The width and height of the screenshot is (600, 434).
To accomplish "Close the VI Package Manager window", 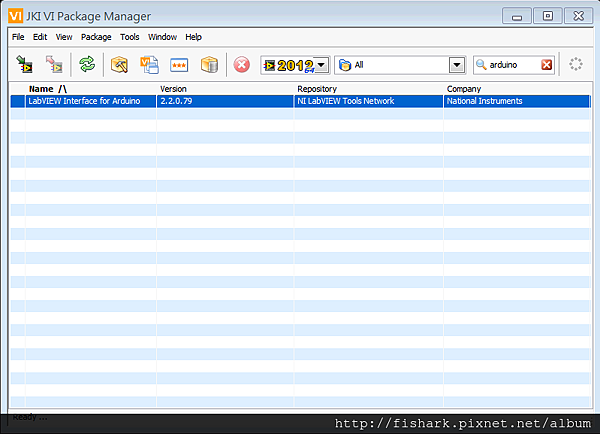I will (579, 16).
